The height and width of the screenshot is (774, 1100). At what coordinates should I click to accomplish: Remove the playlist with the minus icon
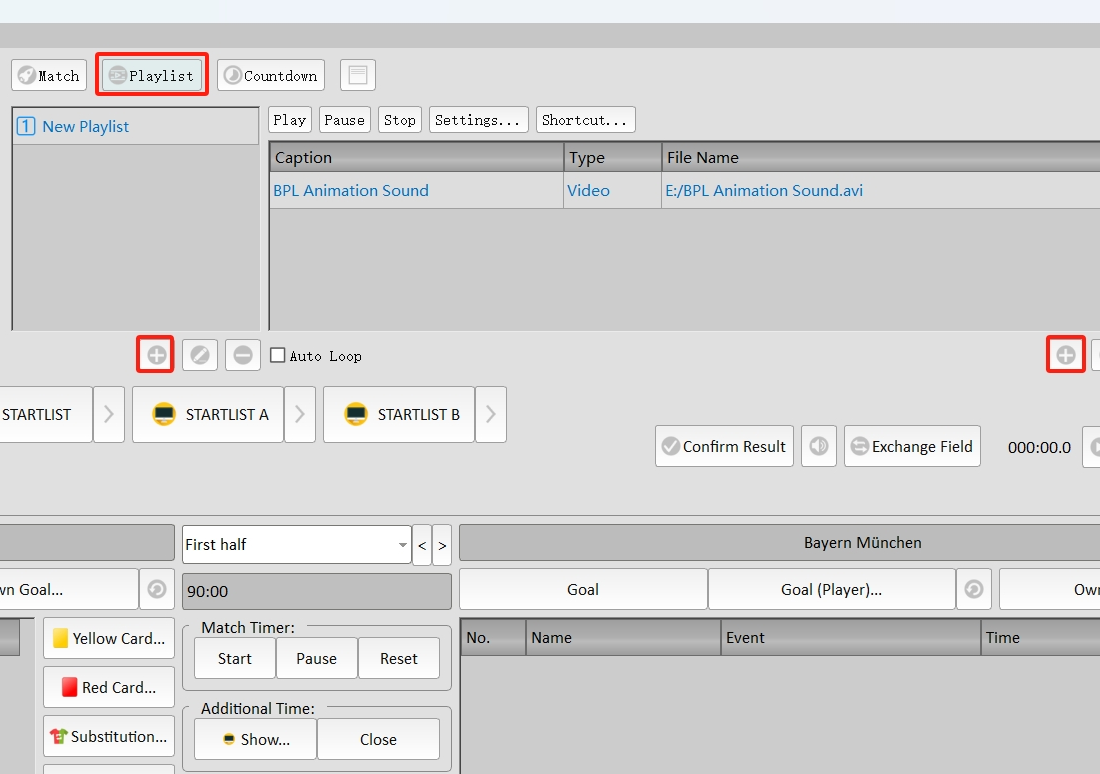[242, 355]
